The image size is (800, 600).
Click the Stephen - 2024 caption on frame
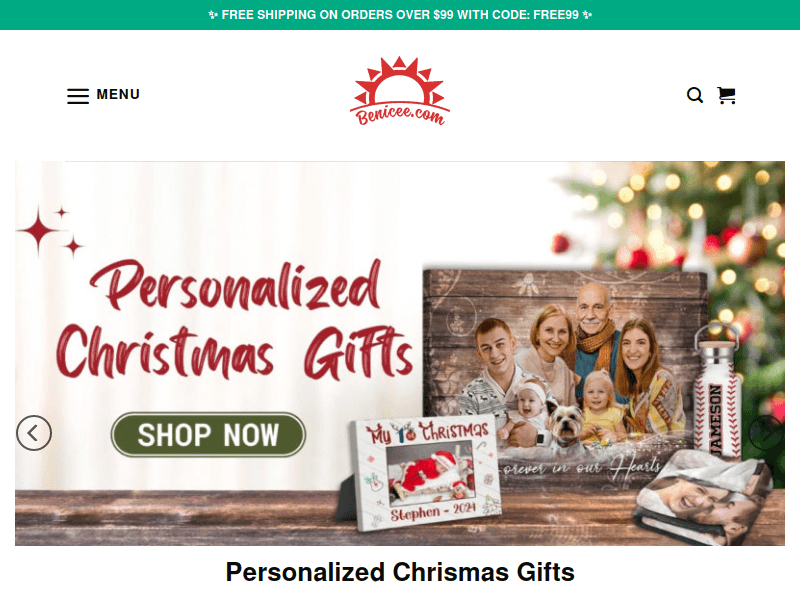(433, 512)
